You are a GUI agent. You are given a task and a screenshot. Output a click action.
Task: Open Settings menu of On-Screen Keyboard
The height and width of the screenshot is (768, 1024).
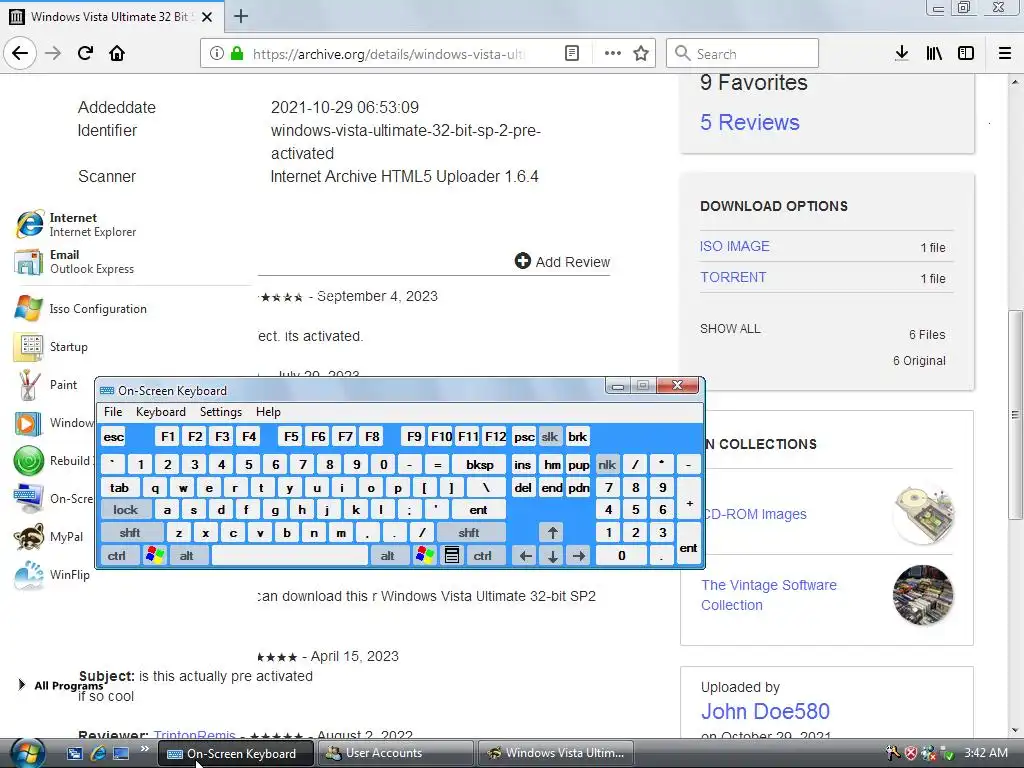(221, 412)
